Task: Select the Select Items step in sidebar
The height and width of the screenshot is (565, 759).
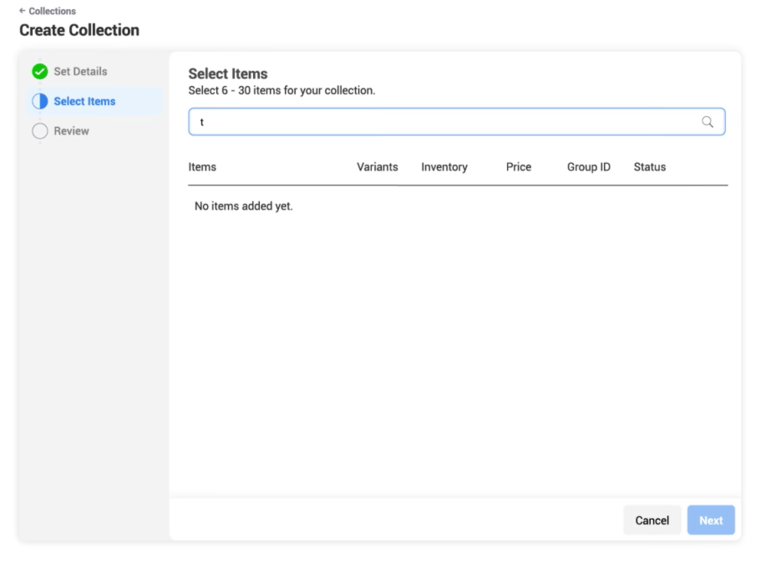Action: click(84, 102)
